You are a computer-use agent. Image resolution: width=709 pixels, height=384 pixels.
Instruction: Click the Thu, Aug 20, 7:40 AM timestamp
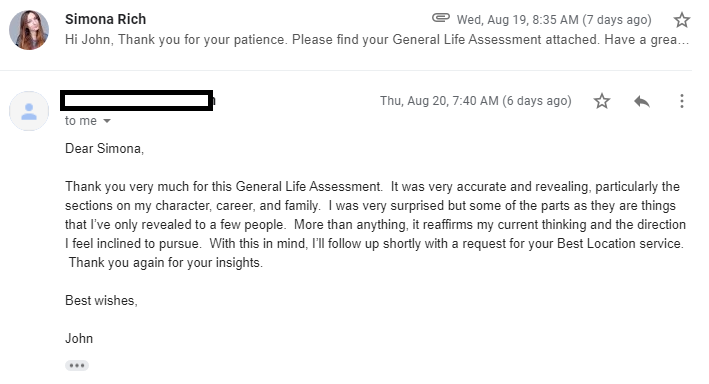click(476, 101)
